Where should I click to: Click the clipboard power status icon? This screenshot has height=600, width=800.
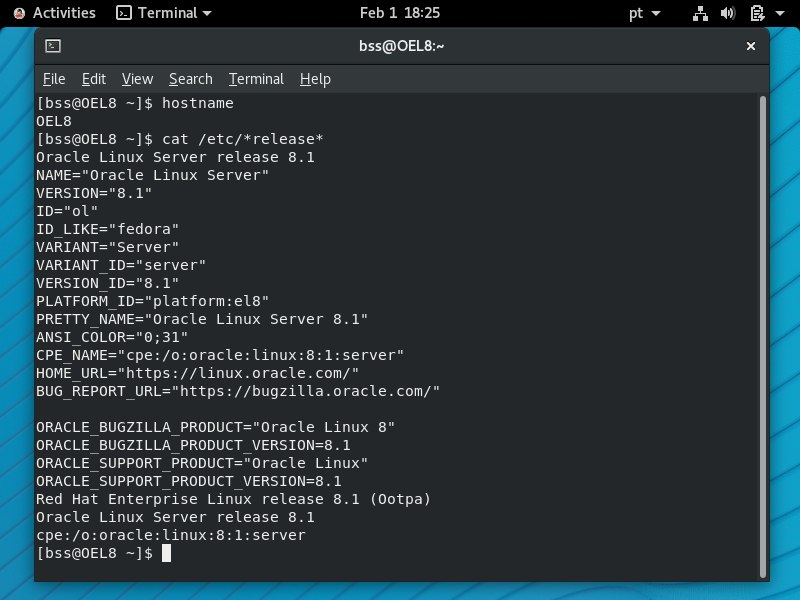click(x=757, y=13)
